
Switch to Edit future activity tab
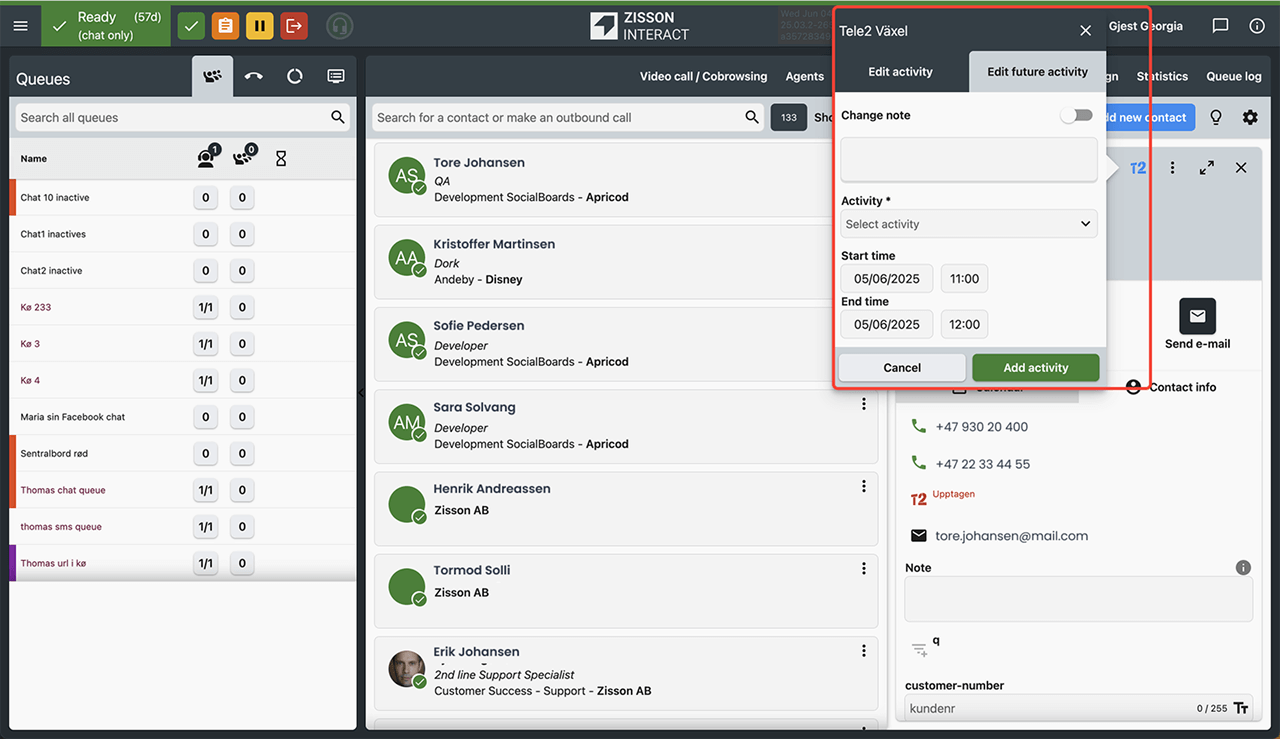pos(1037,72)
